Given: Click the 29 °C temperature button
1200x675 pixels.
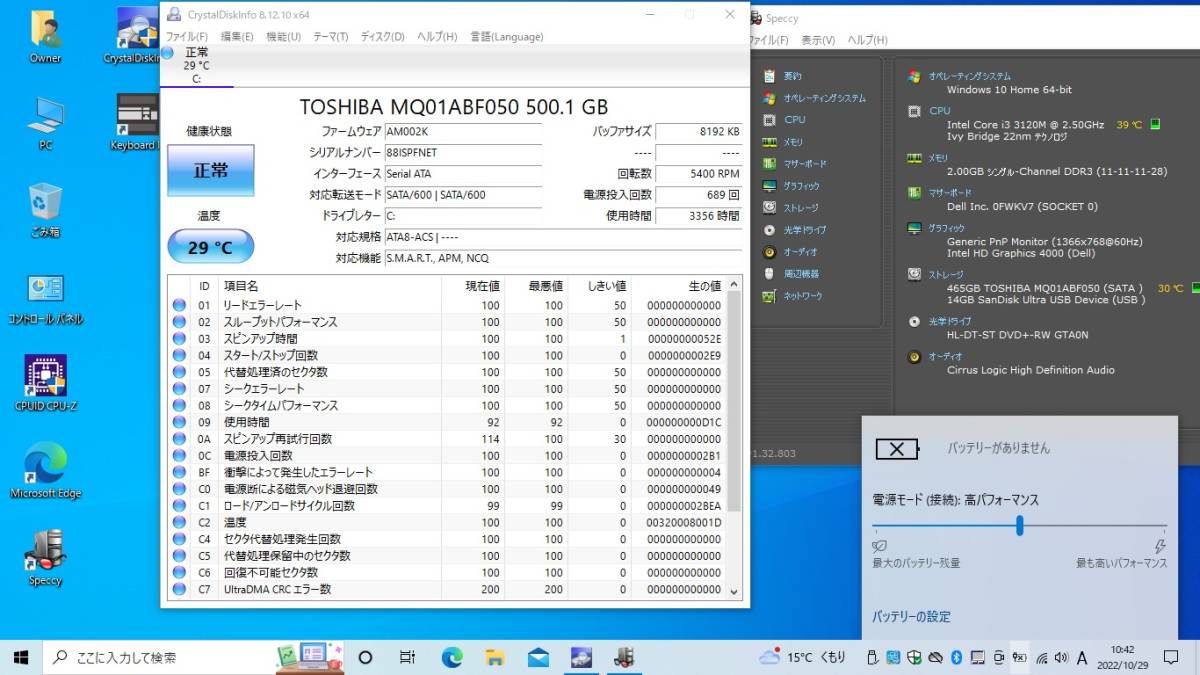Looking at the screenshot, I should 210,247.
